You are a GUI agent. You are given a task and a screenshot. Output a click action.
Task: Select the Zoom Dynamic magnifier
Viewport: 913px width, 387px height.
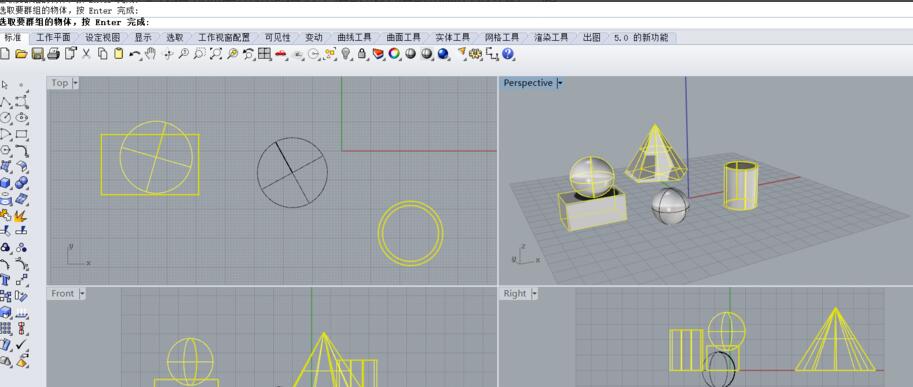[x=183, y=54]
